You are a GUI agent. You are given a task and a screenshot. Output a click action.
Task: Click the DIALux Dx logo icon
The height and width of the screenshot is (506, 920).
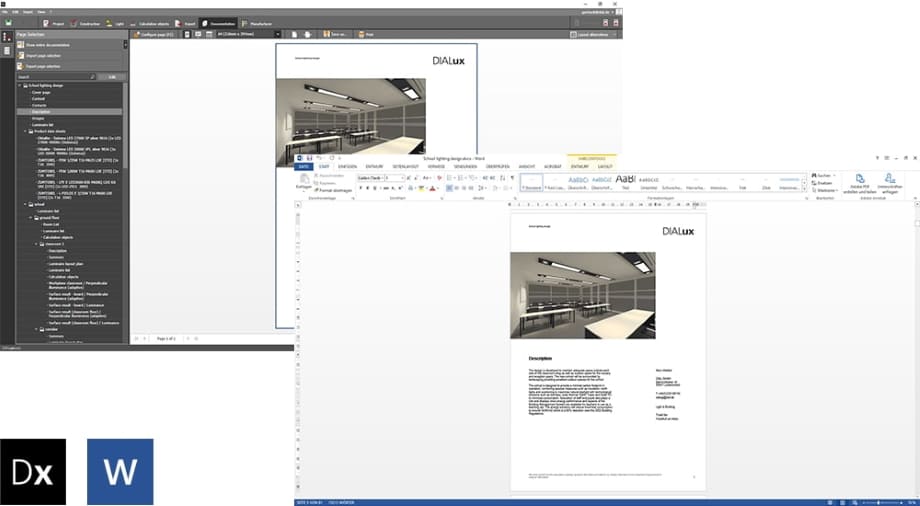click(x=33, y=471)
